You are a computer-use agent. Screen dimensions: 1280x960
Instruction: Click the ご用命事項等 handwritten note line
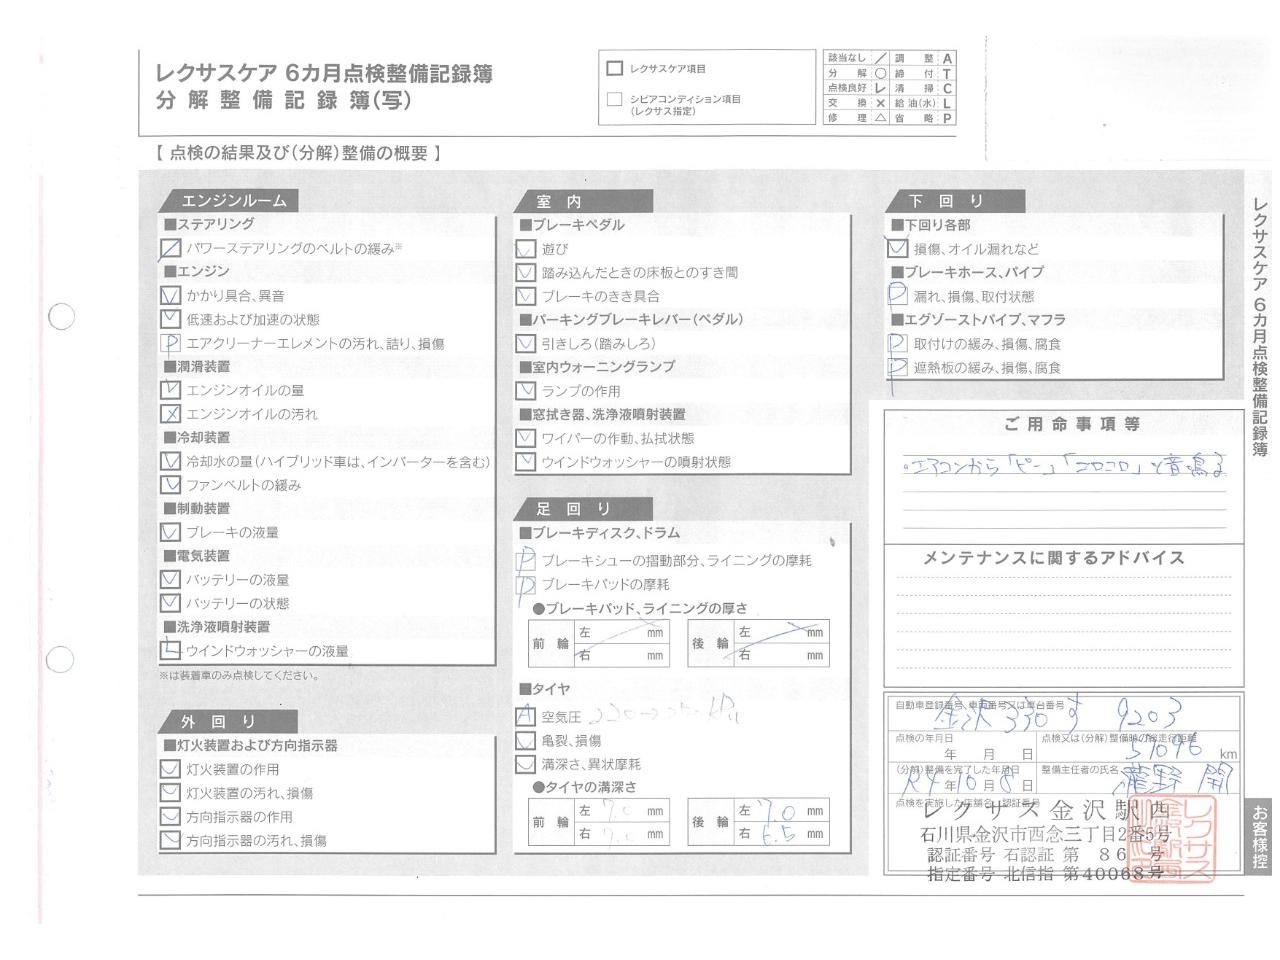1064,466
